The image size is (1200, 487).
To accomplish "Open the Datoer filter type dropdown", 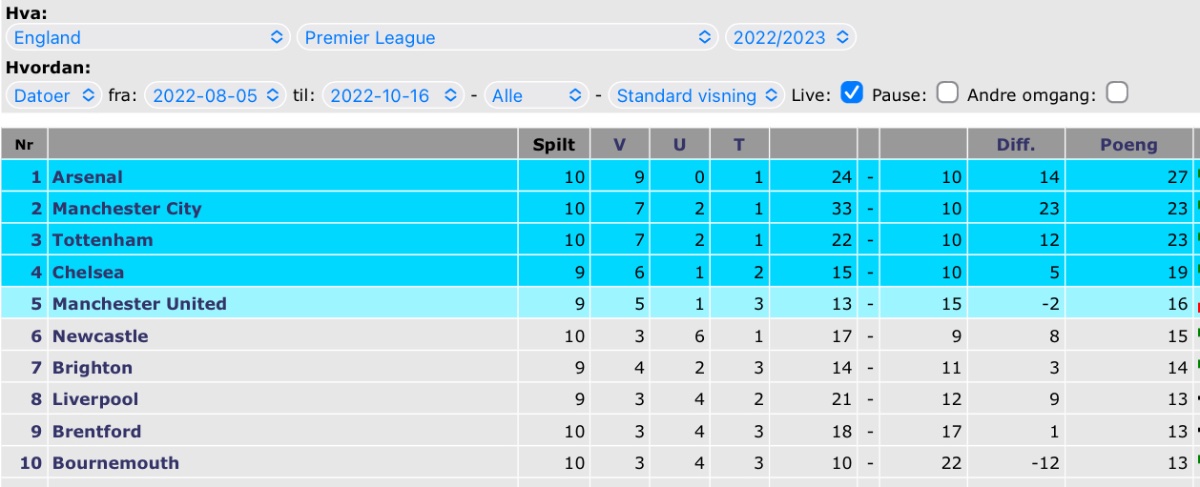I will pos(54,96).
